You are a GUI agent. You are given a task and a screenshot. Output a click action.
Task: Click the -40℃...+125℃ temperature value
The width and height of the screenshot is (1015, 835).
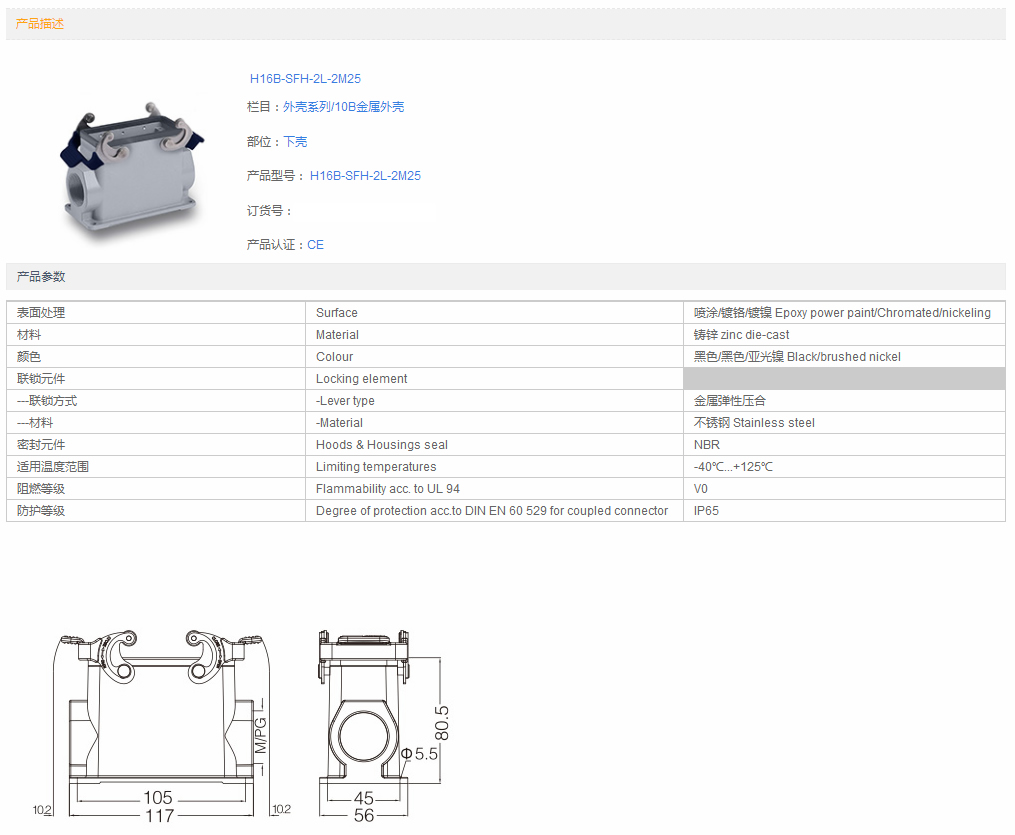click(733, 467)
